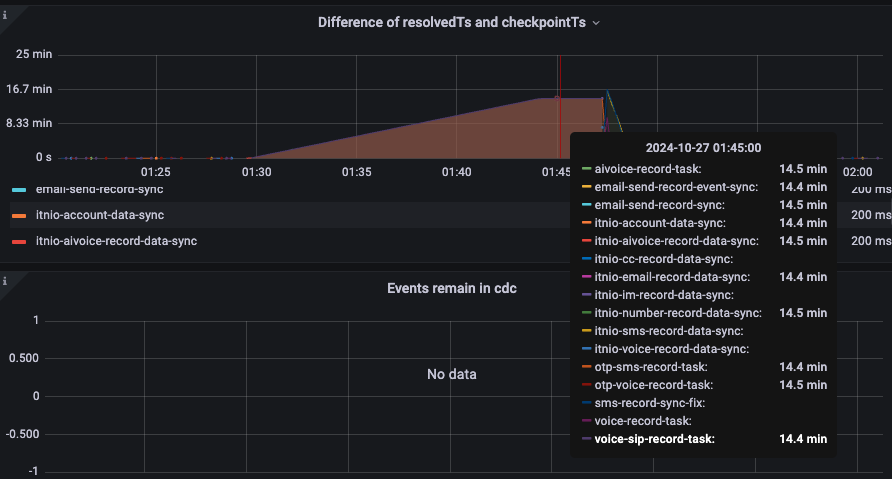Toggle the itnio-aivoice-record-data-sync legend series

tap(116, 241)
